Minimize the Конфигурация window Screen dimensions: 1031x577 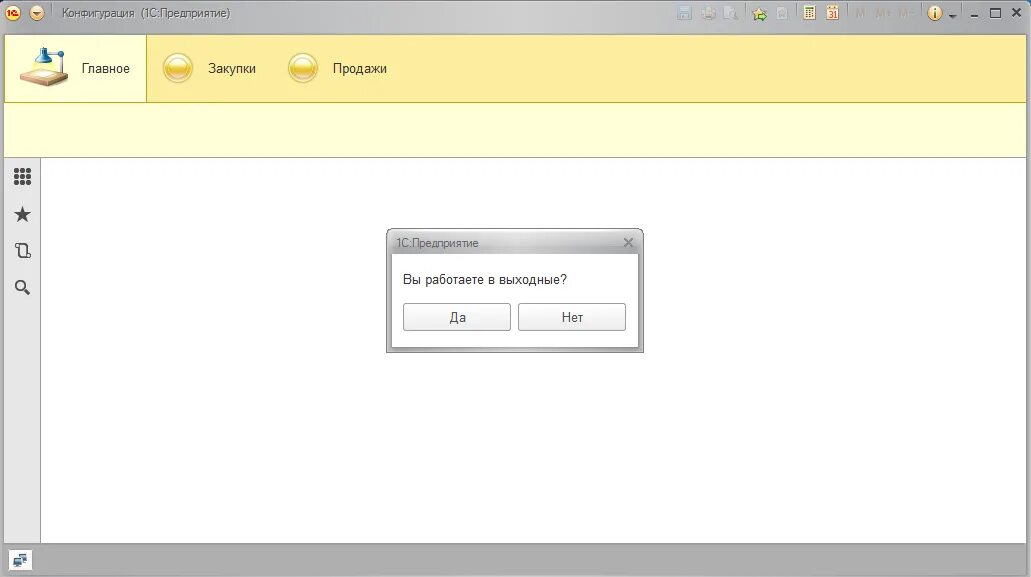point(974,14)
